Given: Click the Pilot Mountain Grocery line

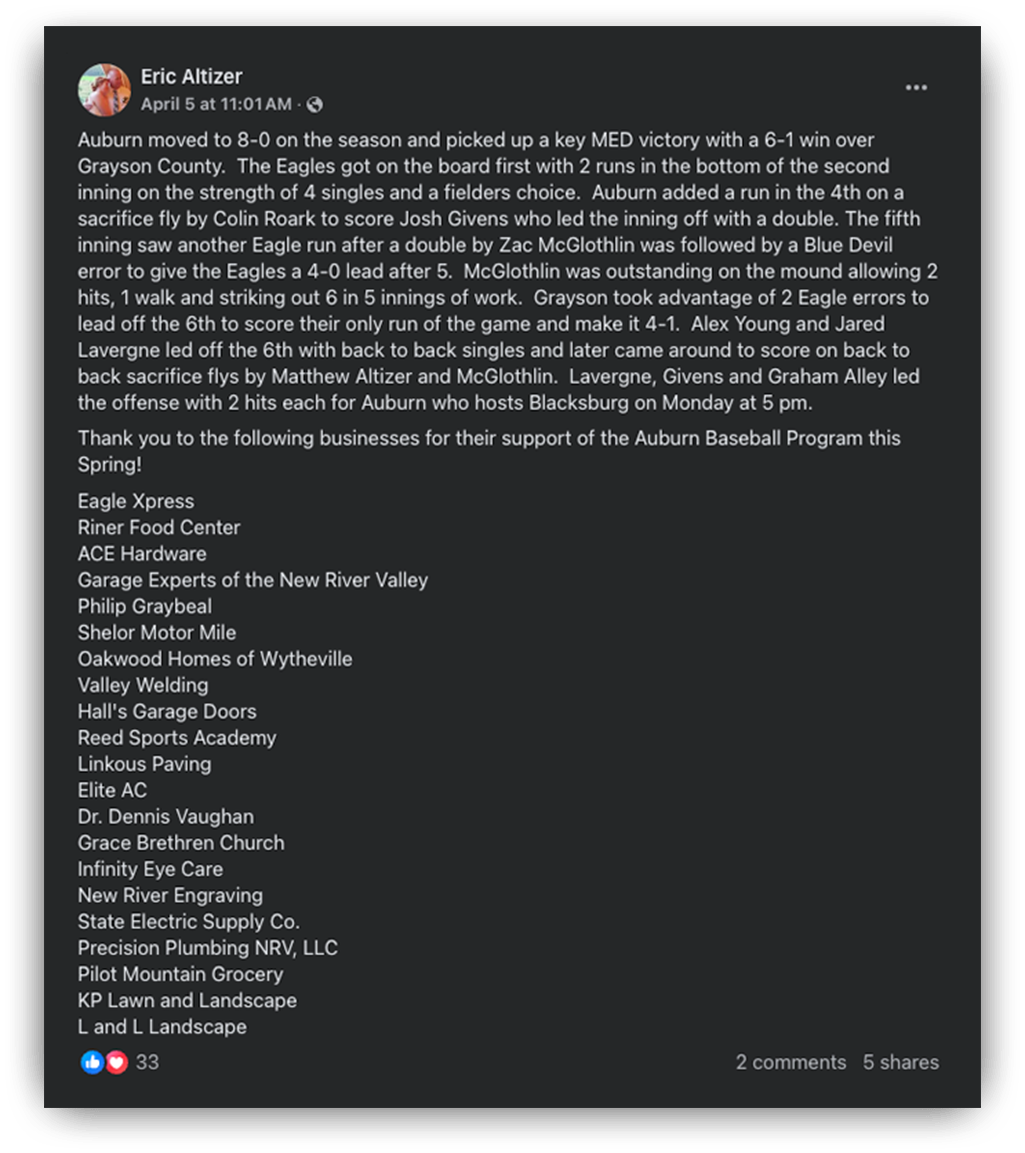Looking at the screenshot, I should (180, 974).
